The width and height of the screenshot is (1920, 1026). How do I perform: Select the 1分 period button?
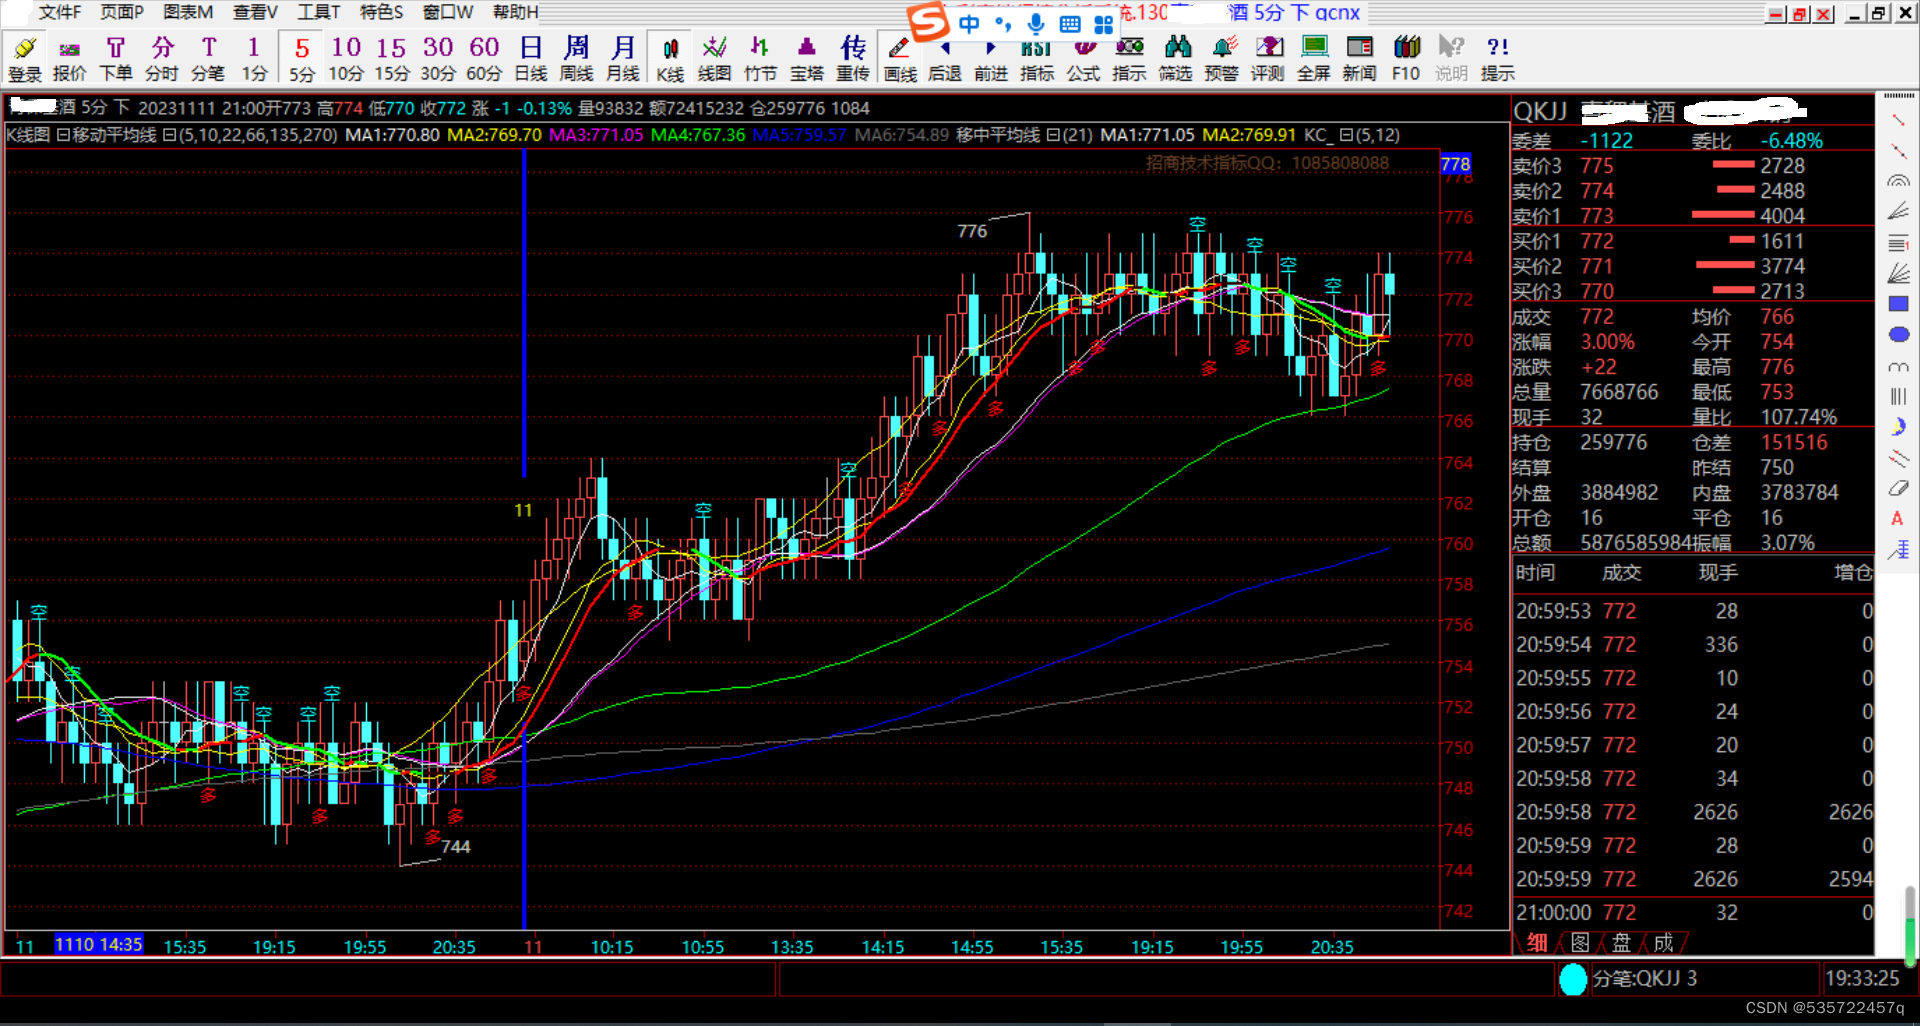click(254, 58)
